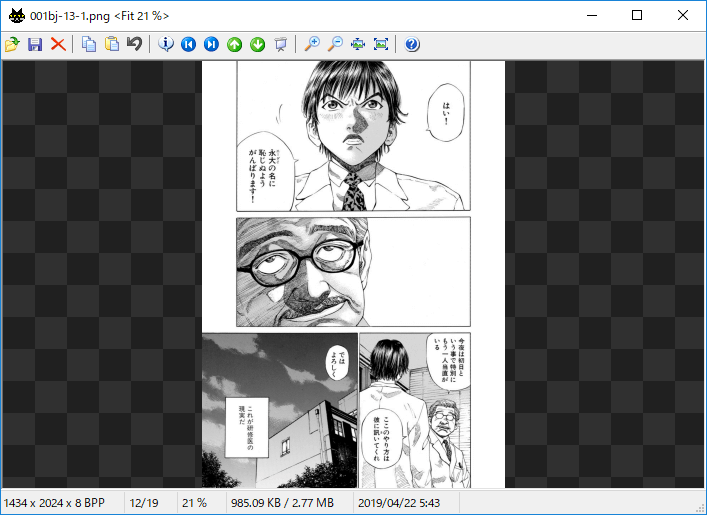Image resolution: width=707 pixels, height=515 pixels.
Task: Click the date 2019/04/22 5:43 in status bar
Action: pos(399,503)
